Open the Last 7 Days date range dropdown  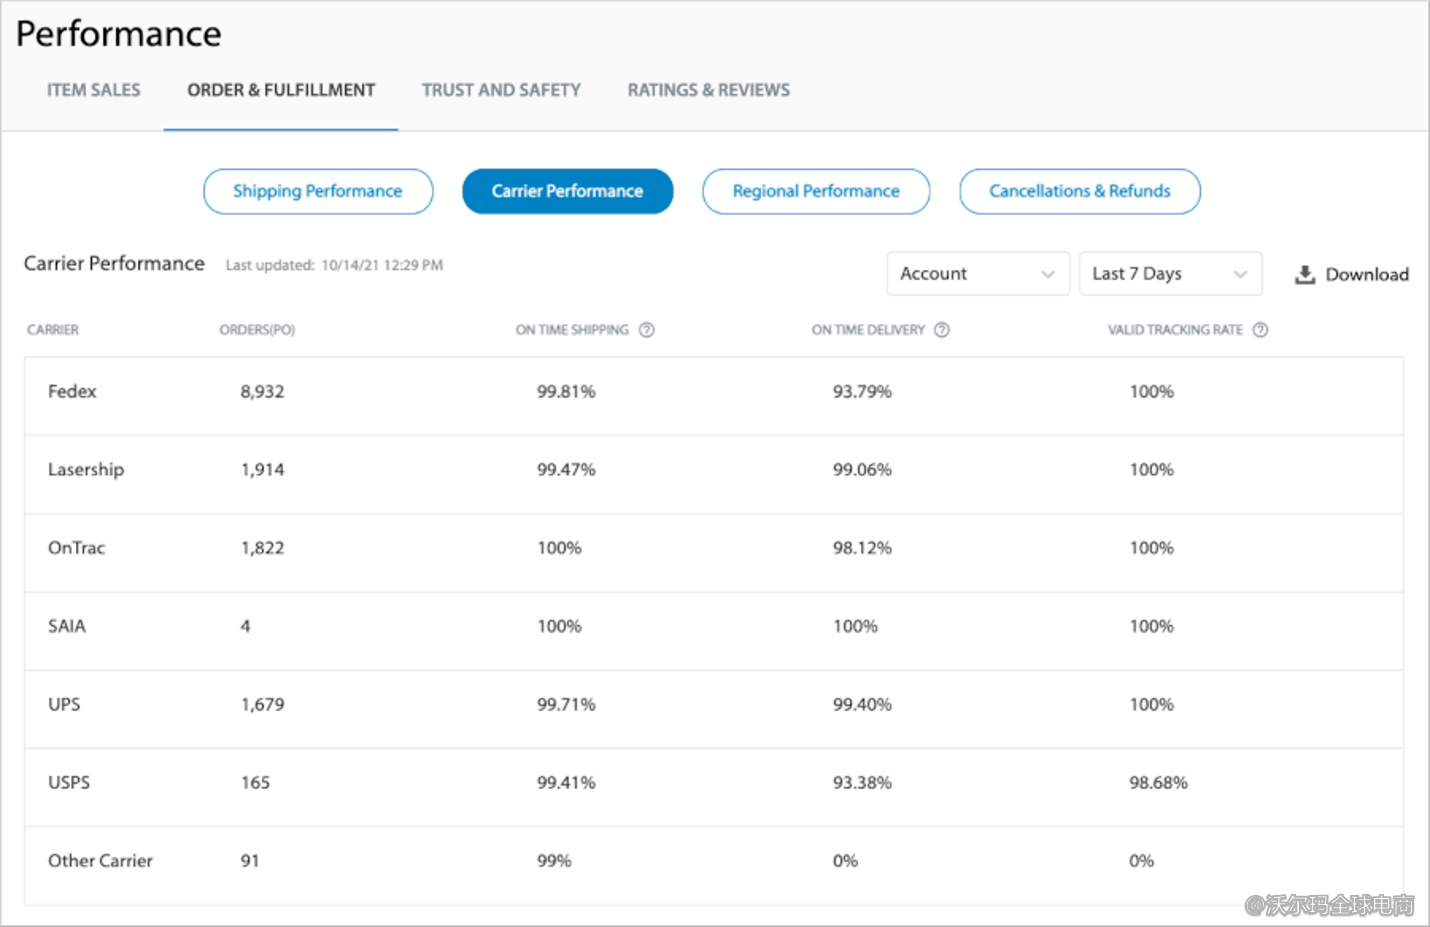tap(1170, 273)
